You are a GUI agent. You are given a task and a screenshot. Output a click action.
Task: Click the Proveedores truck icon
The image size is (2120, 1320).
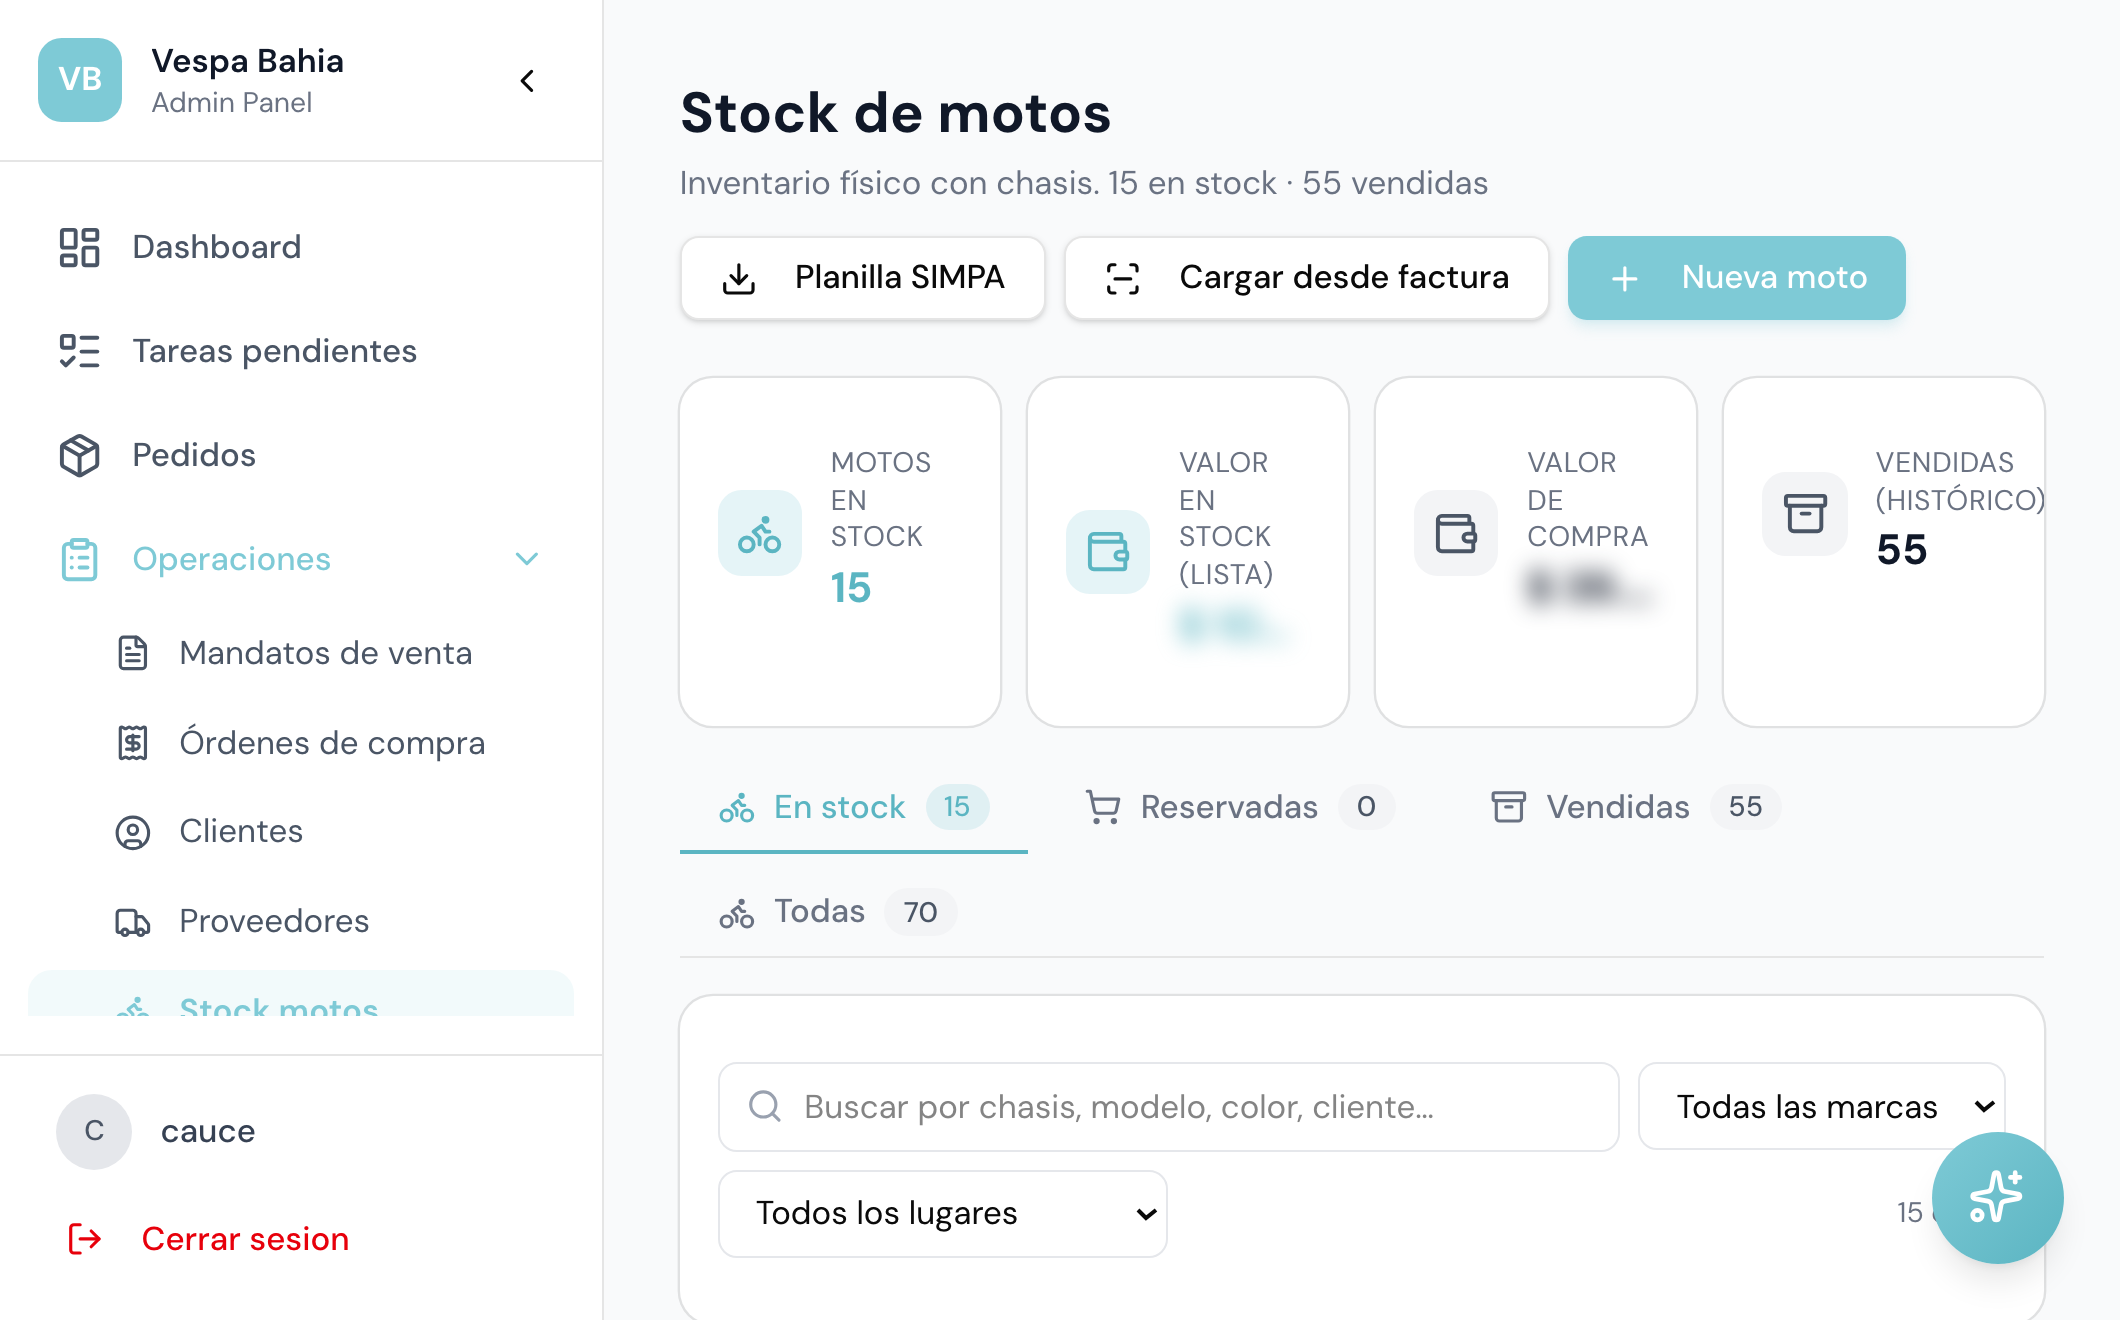tap(133, 921)
